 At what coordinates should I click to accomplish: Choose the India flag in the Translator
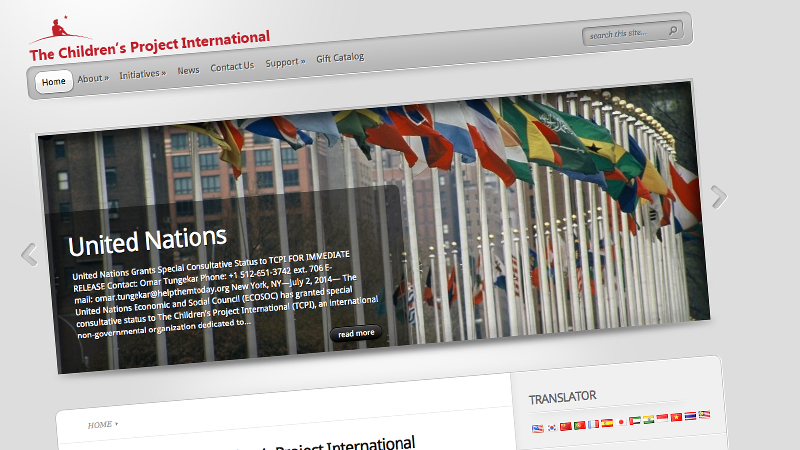(x=648, y=419)
